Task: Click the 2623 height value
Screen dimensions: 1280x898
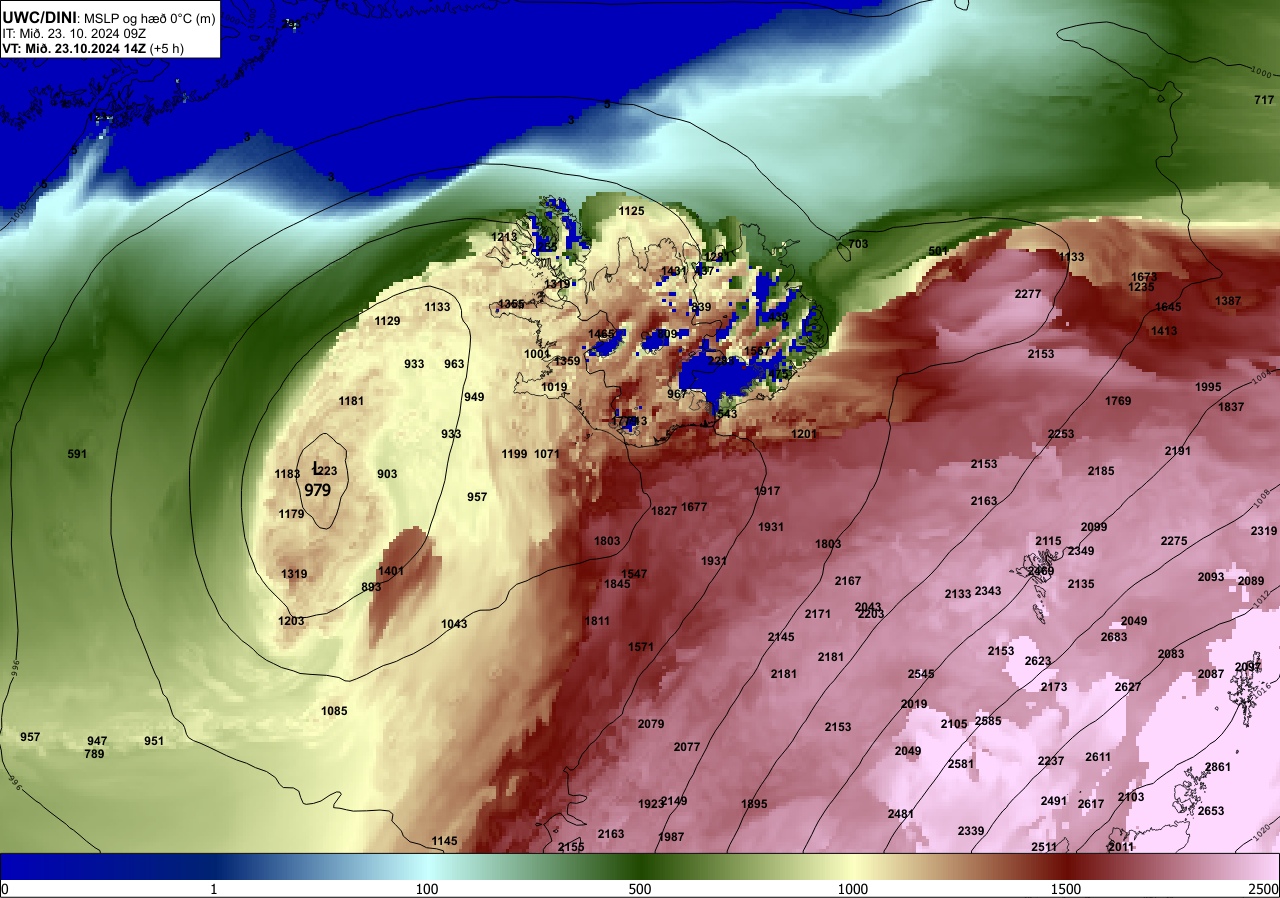Action: 1038,661
